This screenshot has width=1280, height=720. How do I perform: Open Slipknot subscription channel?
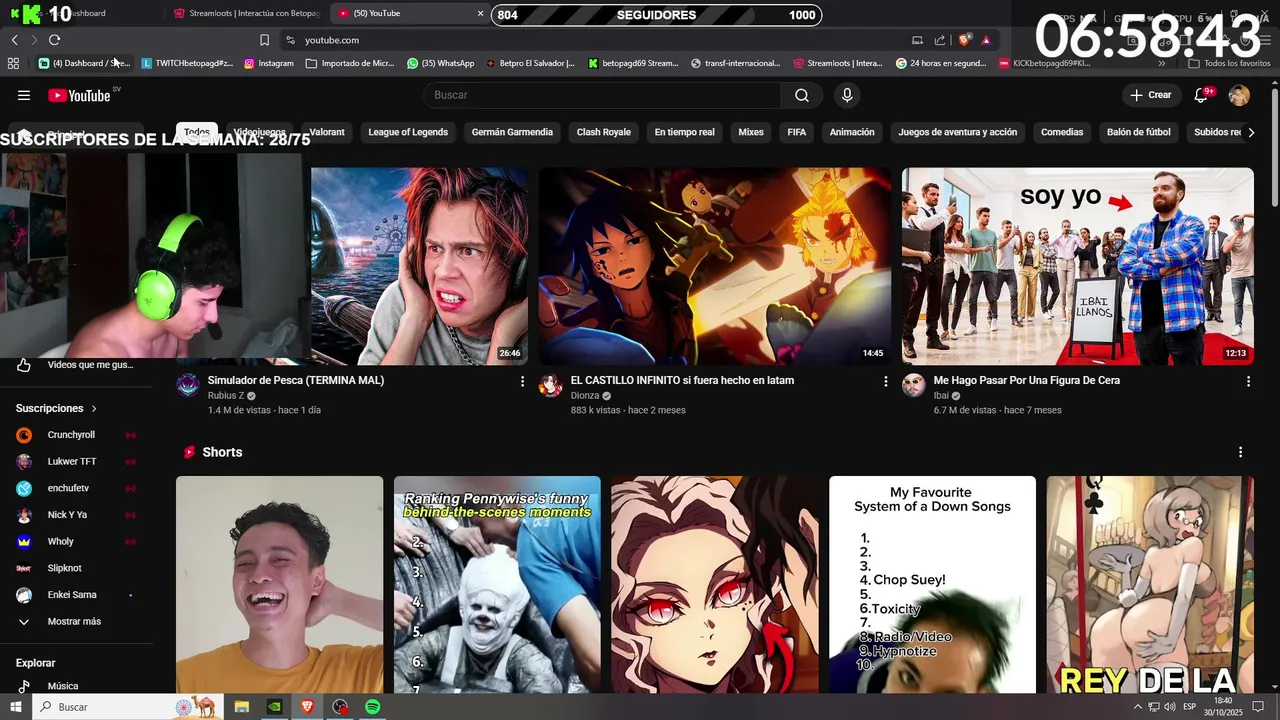[78, 568]
